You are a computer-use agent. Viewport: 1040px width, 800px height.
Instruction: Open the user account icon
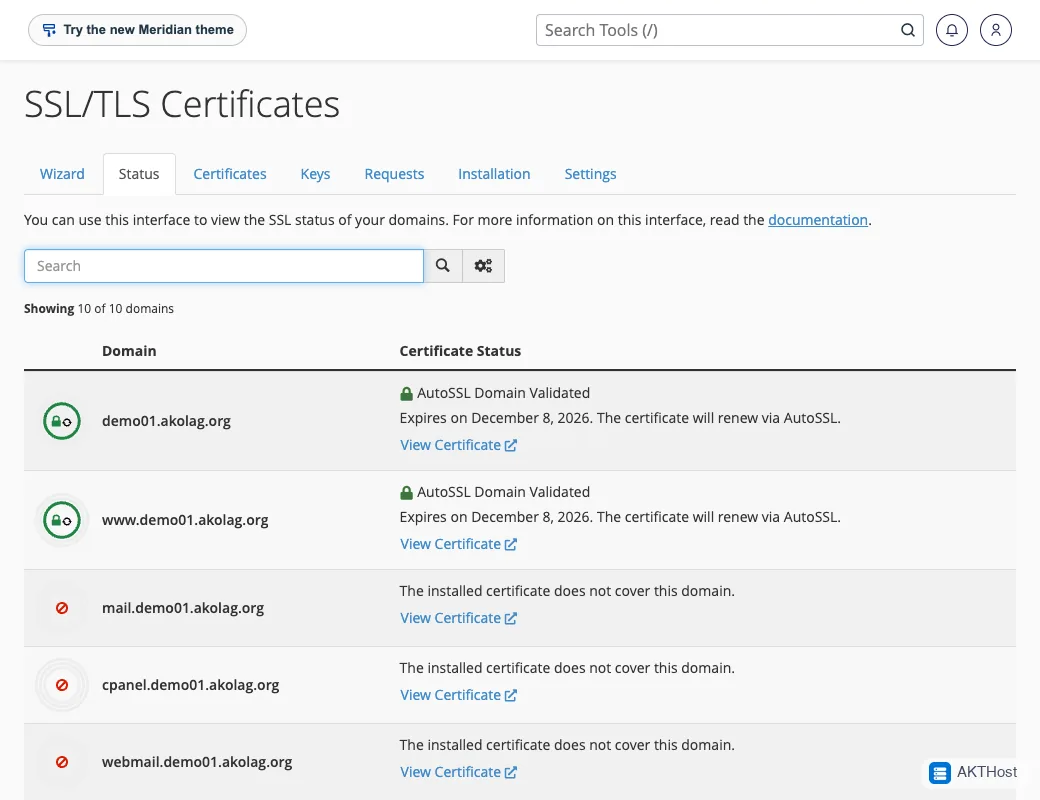996,30
